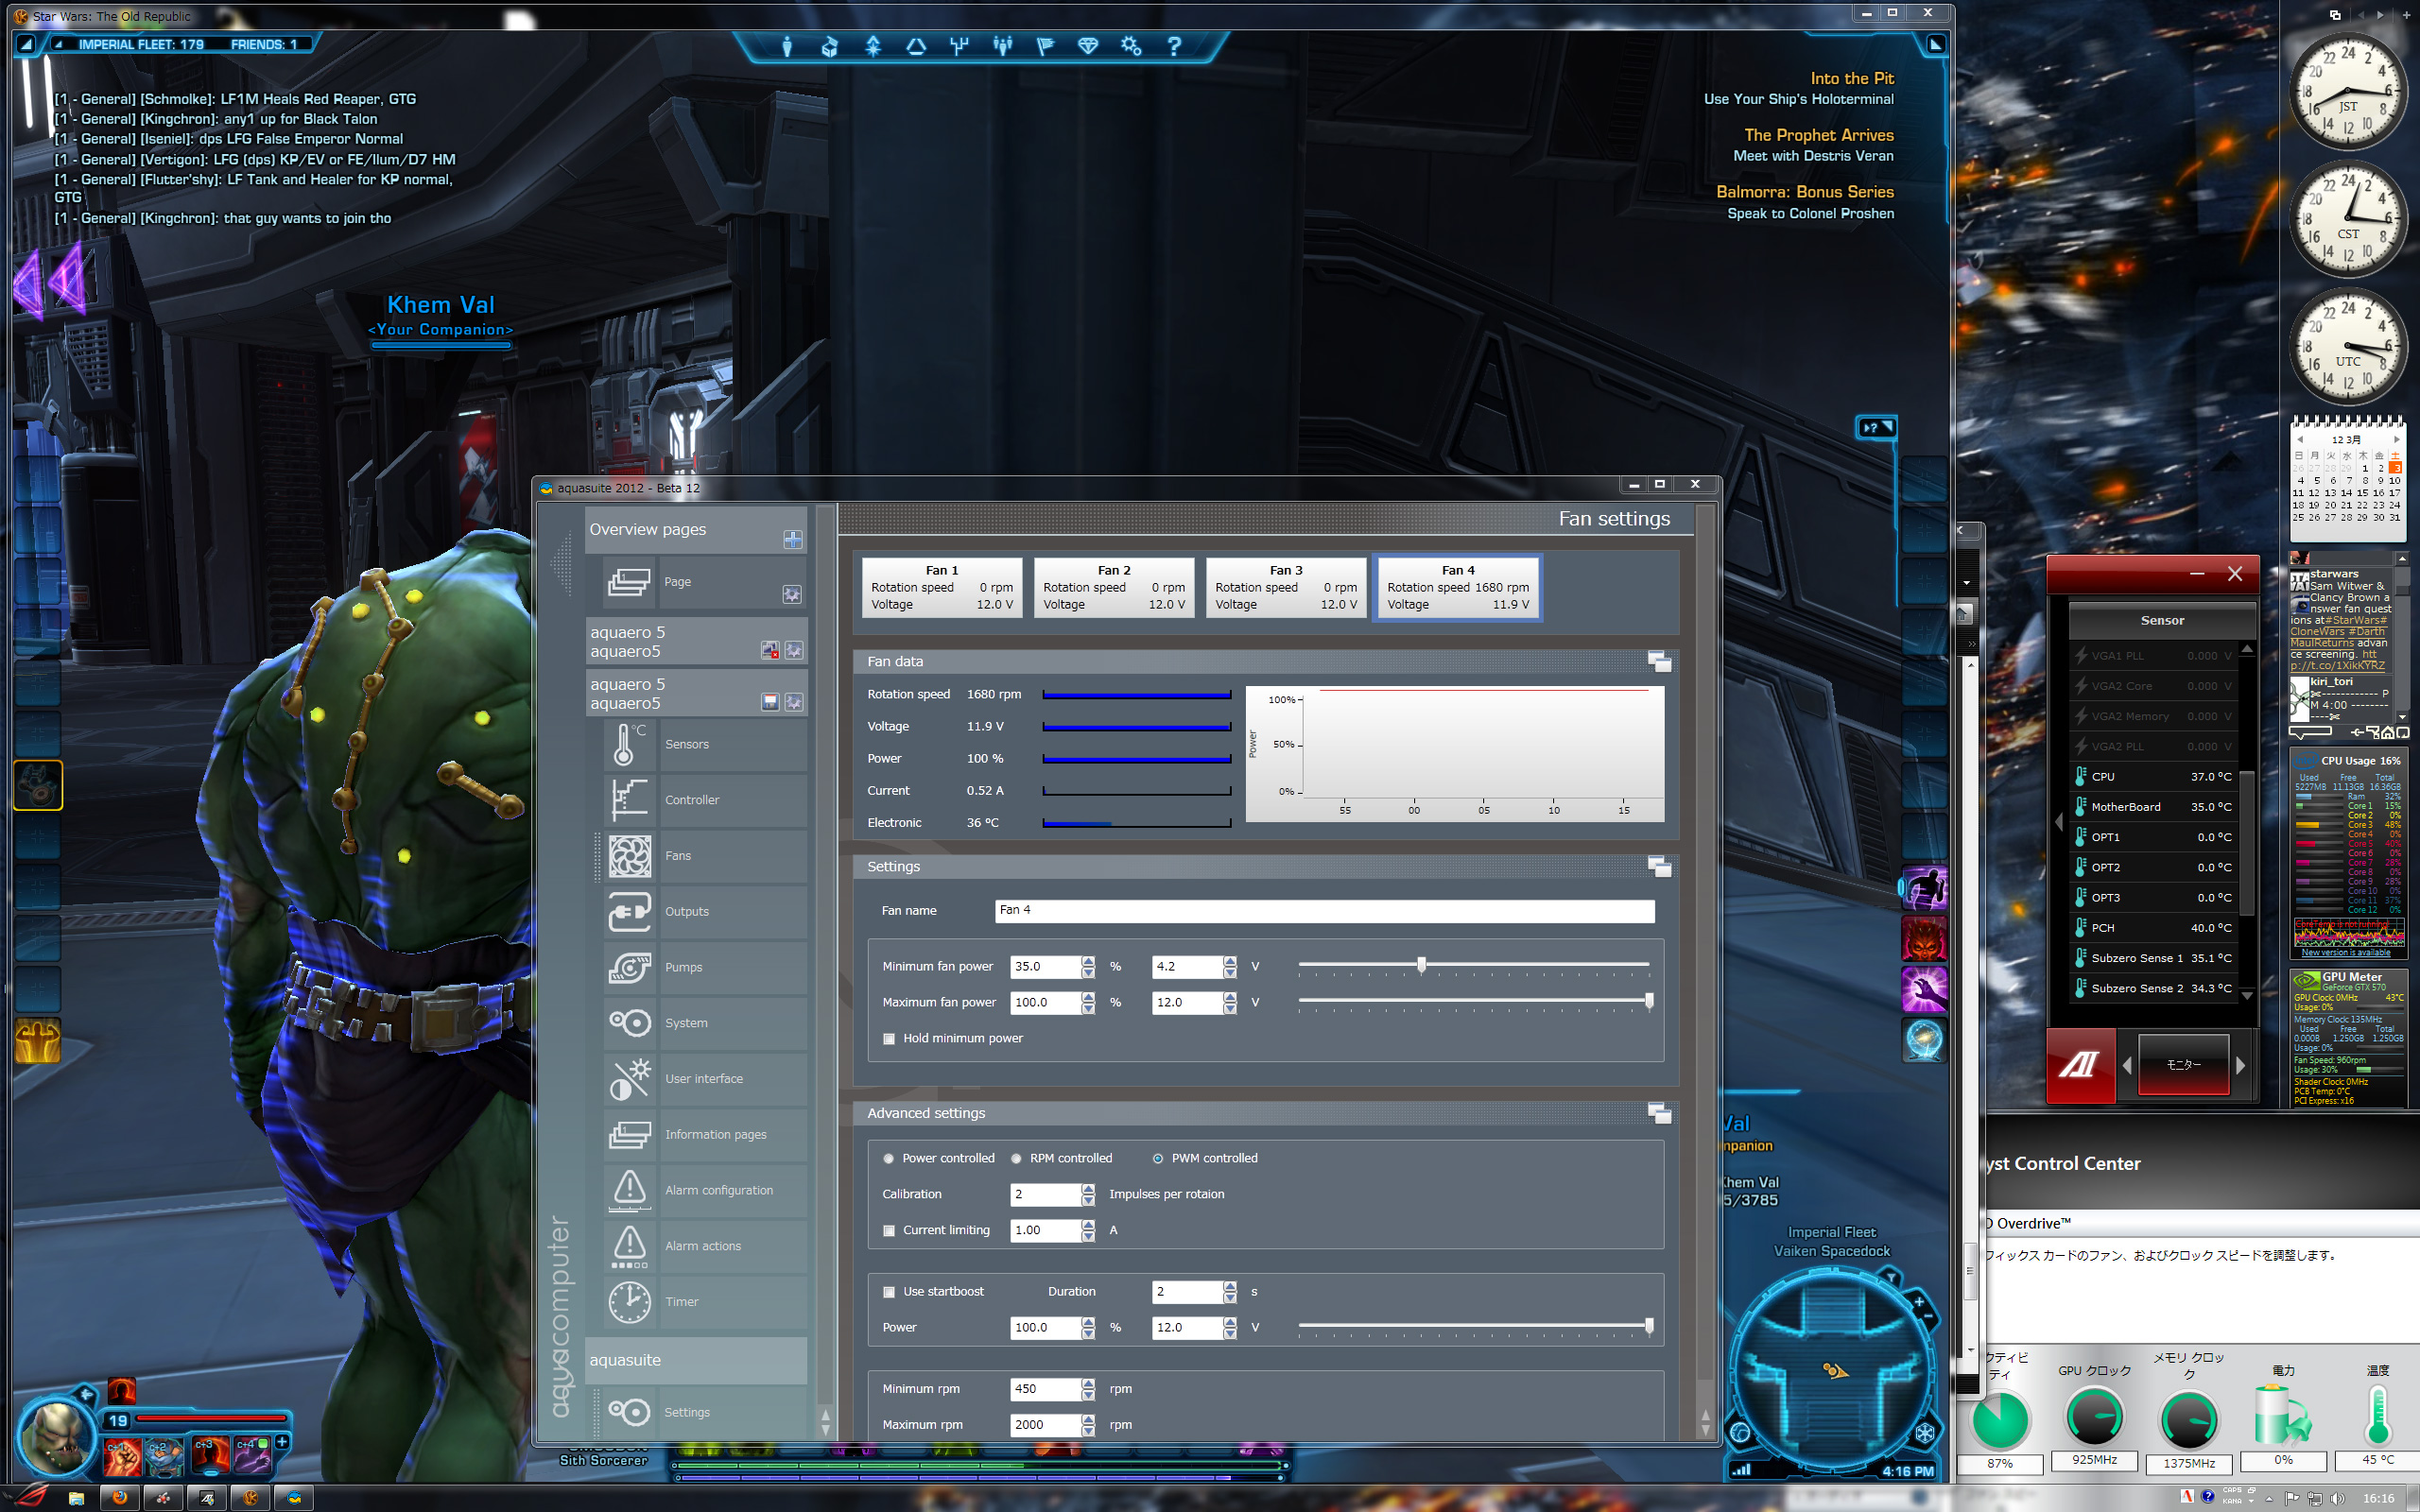This screenshot has width=2420, height=1512.
Task: Click the Fan name input field
Action: pyautogui.click(x=1325, y=911)
